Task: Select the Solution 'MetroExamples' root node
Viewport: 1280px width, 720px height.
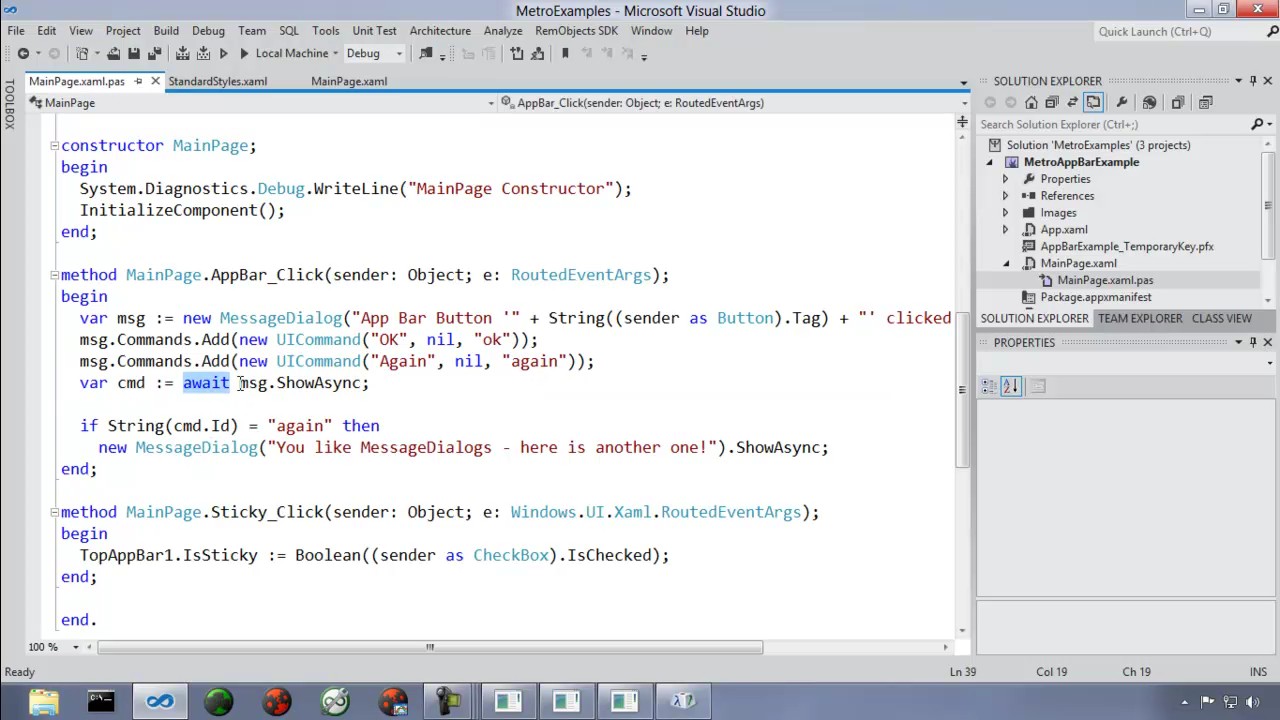Action: 1099,145
